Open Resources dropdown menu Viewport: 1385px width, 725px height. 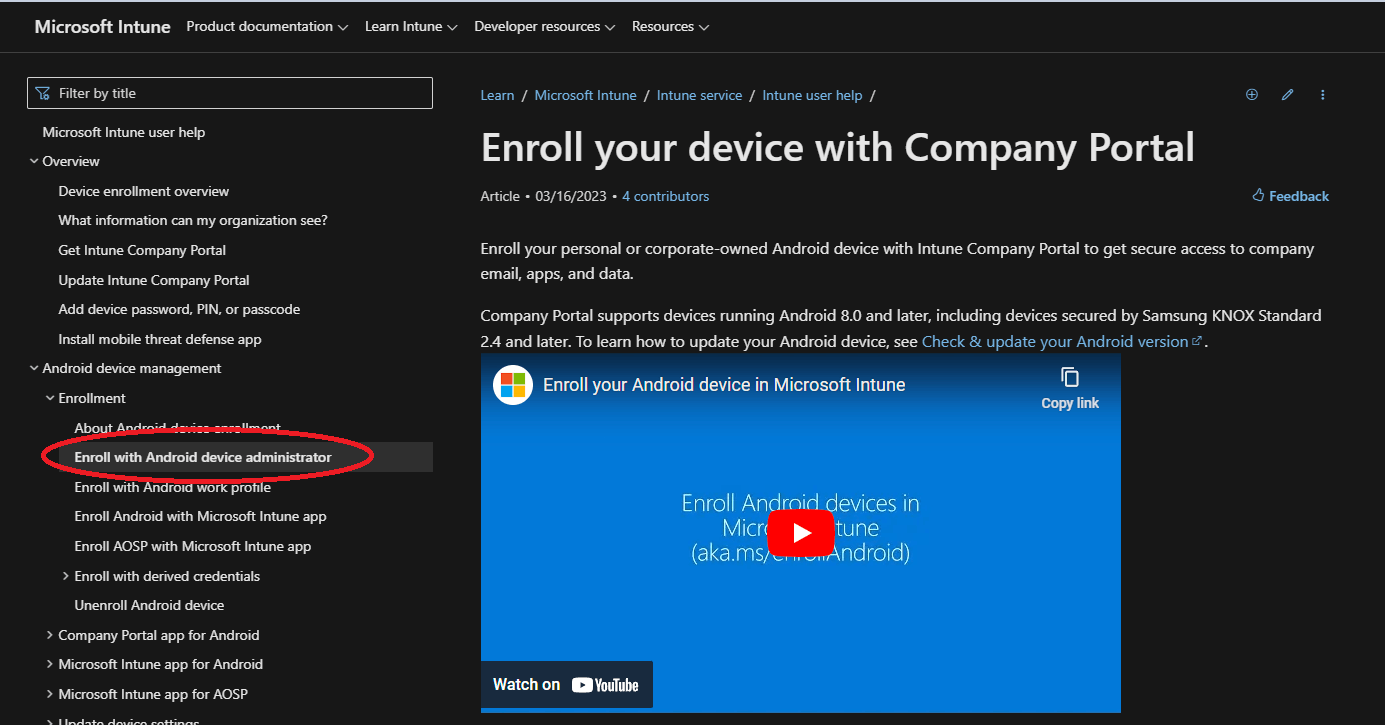(x=670, y=27)
